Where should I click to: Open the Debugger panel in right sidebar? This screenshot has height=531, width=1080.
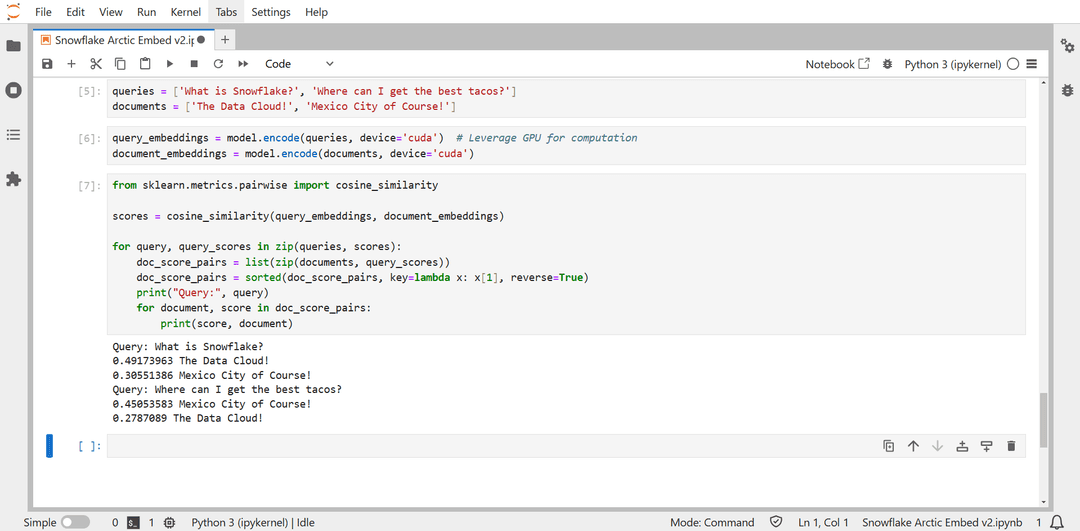pyautogui.click(x=1067, y=90)
